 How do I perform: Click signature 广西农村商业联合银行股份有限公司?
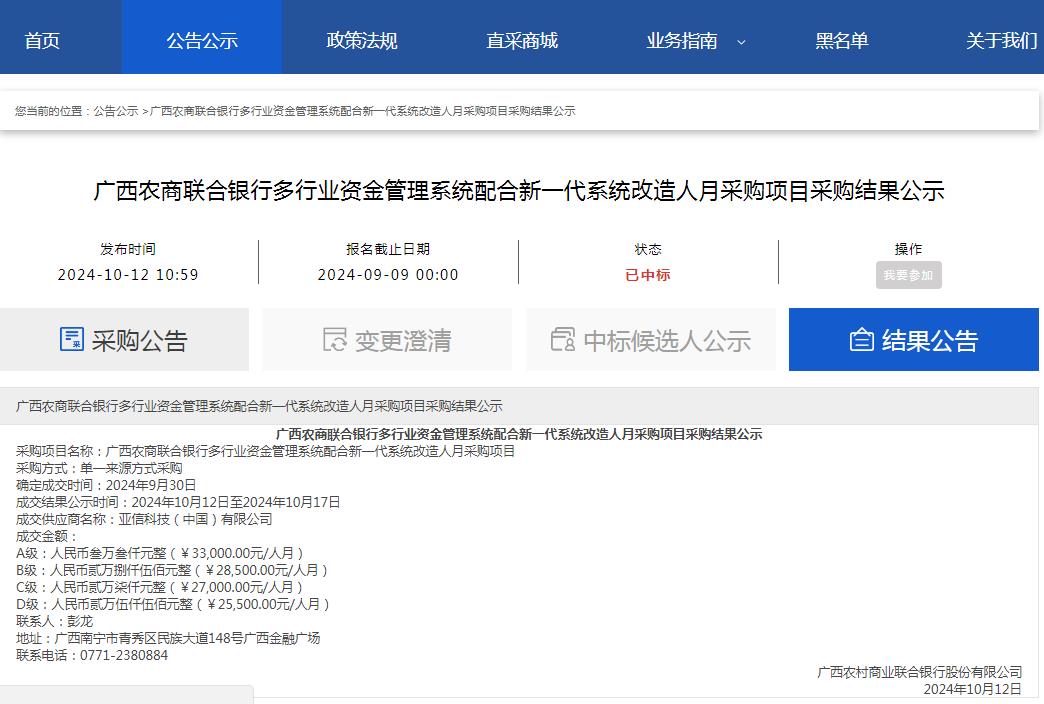(x=919, y=672)
